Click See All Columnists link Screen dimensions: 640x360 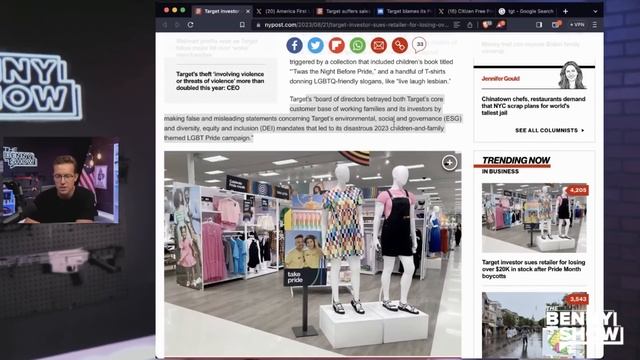tap(549, 130)
